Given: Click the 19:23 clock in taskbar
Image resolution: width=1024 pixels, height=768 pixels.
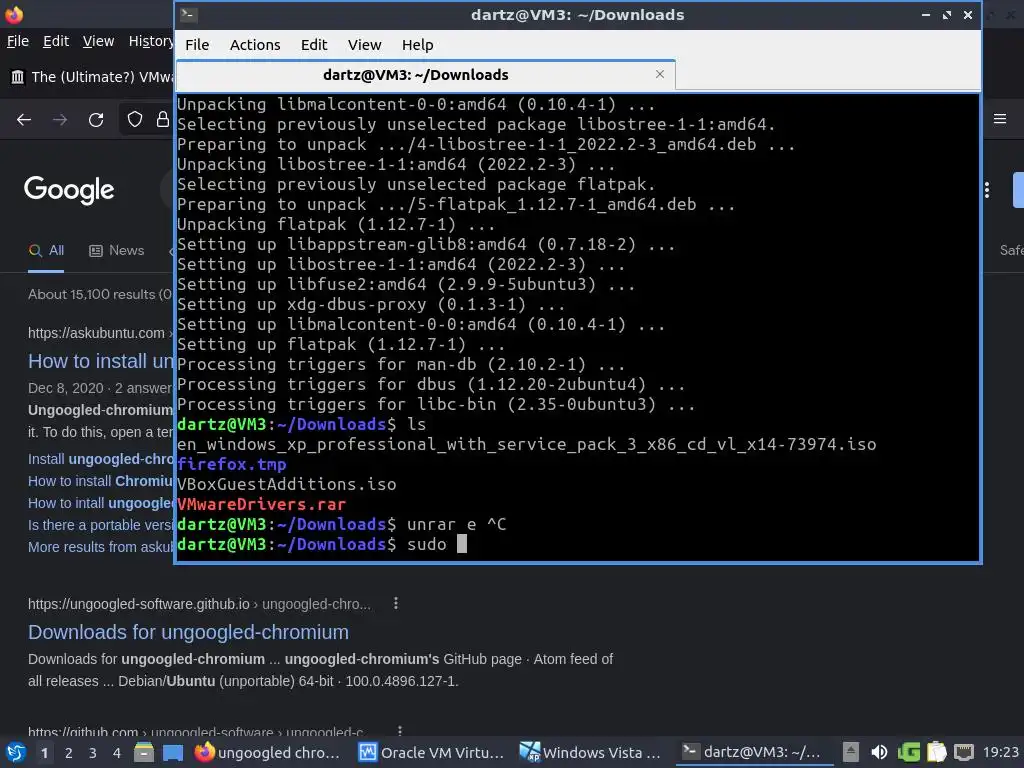Looking at the screenshot, I should pyautogui.click(x=1000, y=752).
